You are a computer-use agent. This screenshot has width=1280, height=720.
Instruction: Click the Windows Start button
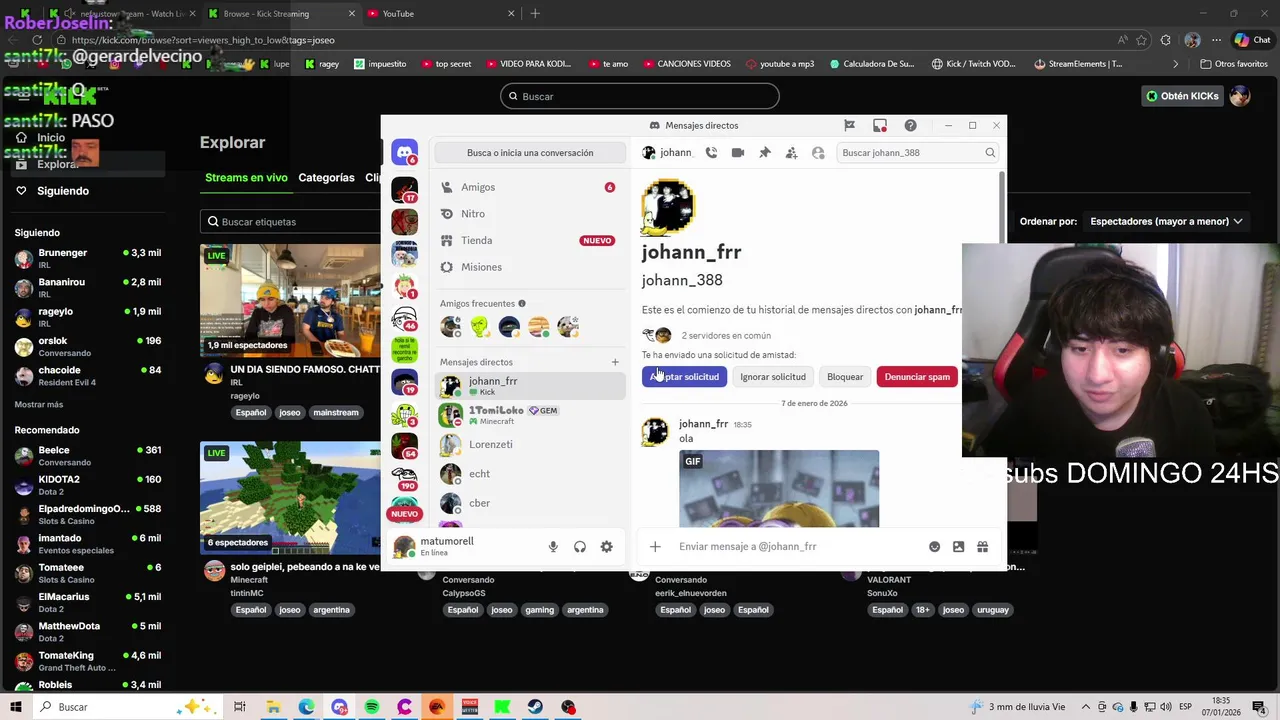(16, 707)
